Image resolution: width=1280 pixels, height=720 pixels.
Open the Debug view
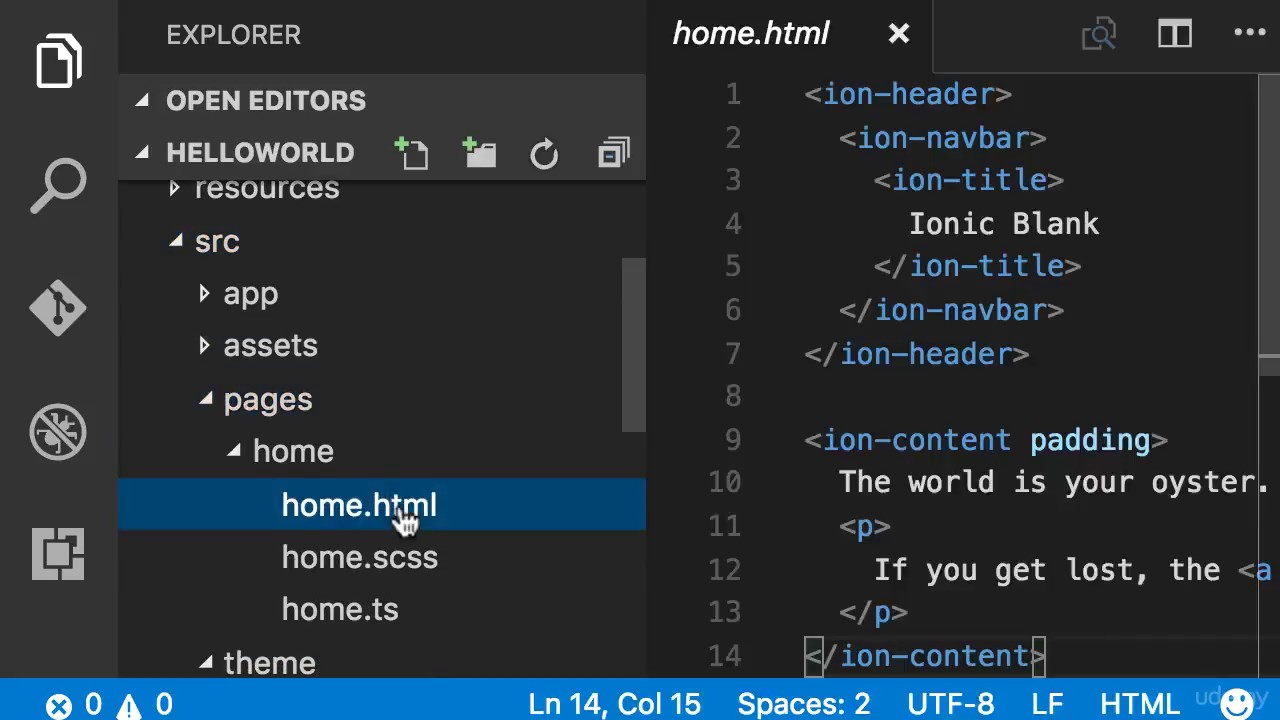58,432
